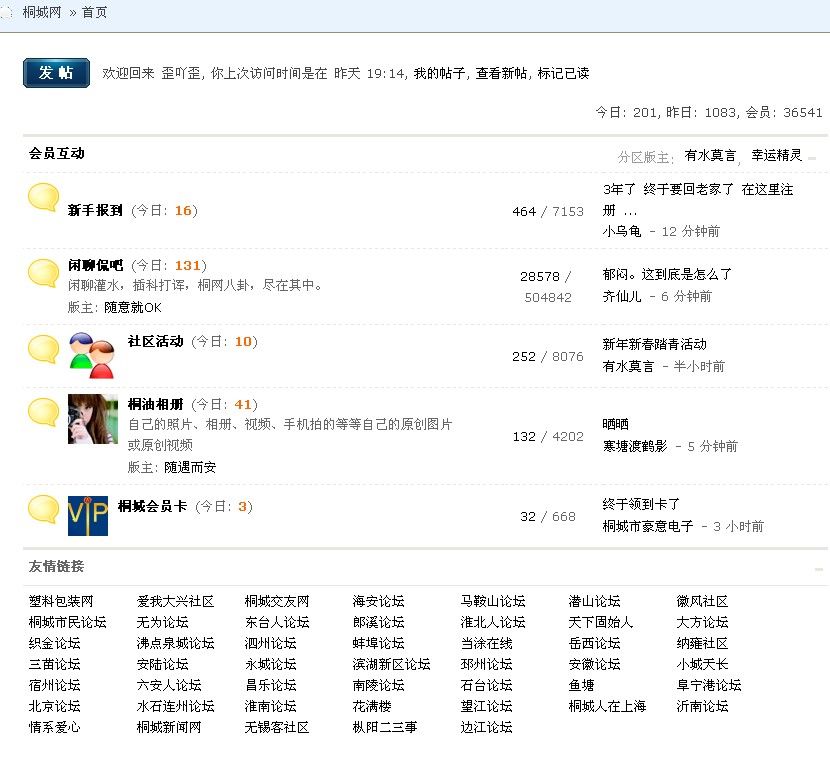
Task: Click the speech bubble icon in 桐城会员卡 row
Action: coord(43,509)
